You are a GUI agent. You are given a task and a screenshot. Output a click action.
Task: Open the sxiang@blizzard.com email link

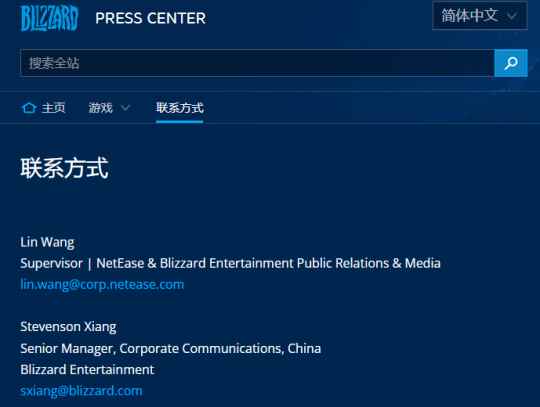pos(81,391)
